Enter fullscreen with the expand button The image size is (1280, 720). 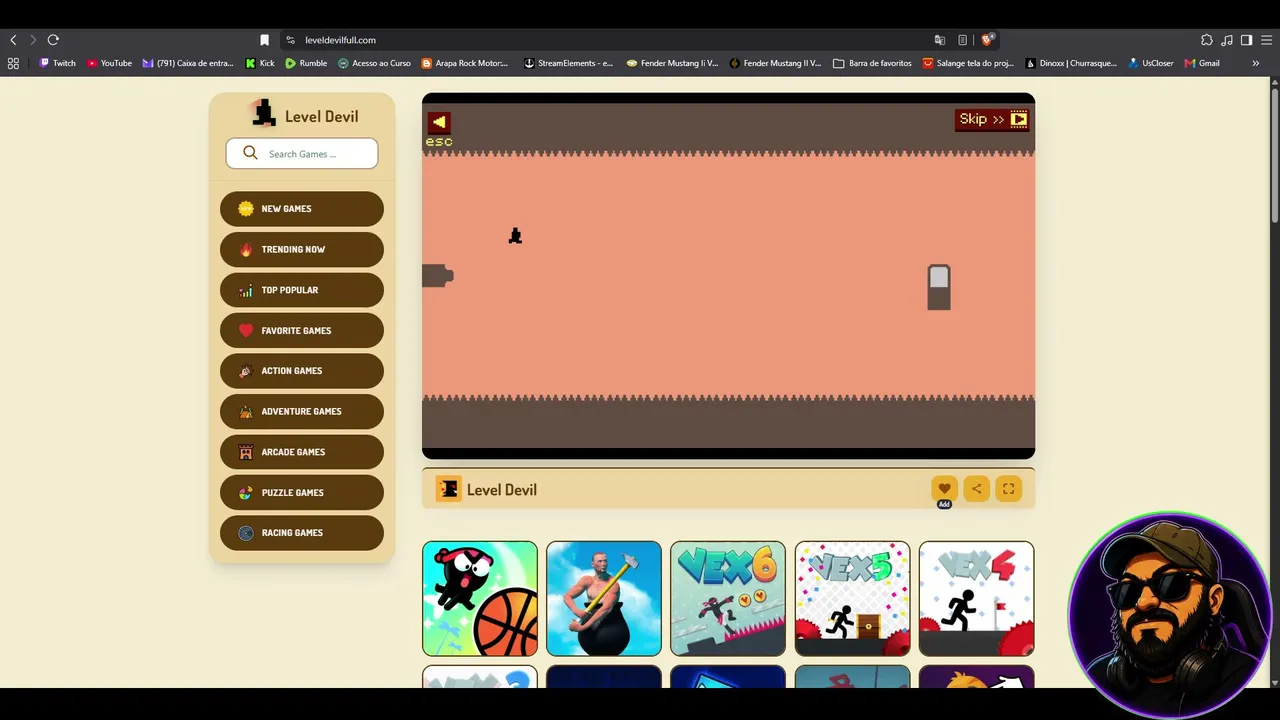[x=1008, y=489]
